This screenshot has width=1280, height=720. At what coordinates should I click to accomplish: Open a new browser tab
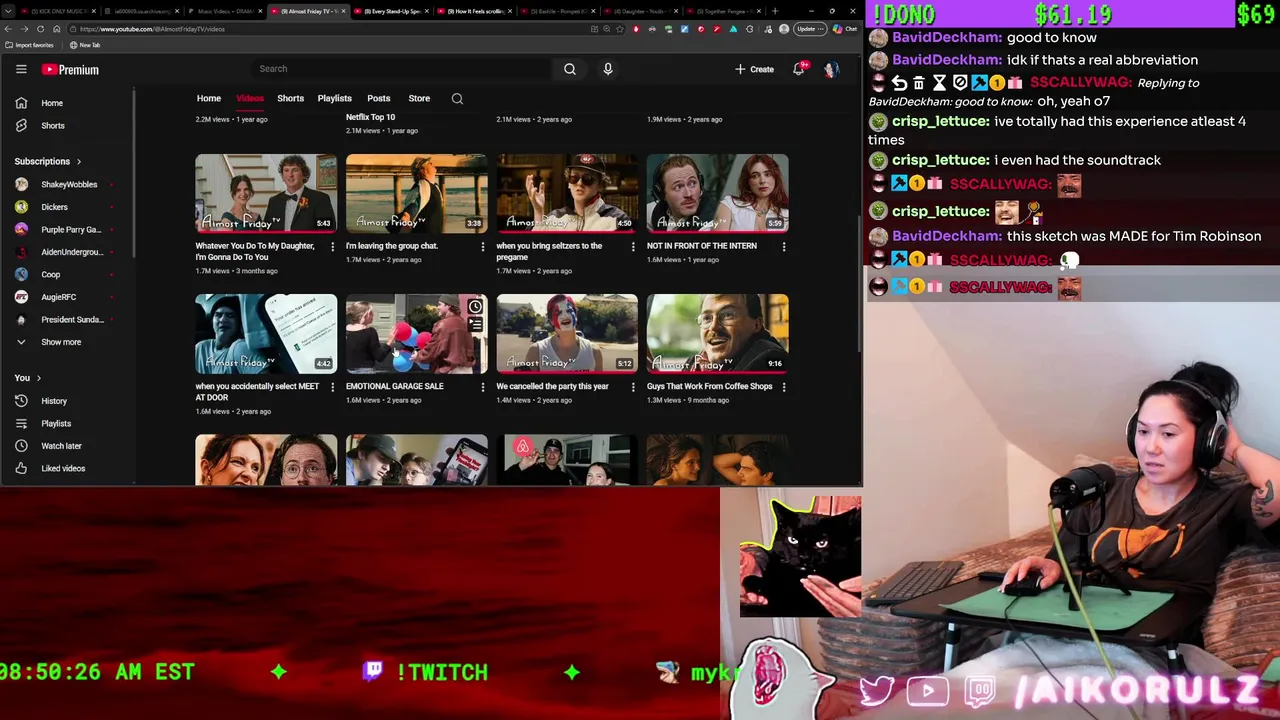pyautogui.click(x=775, y=11)
